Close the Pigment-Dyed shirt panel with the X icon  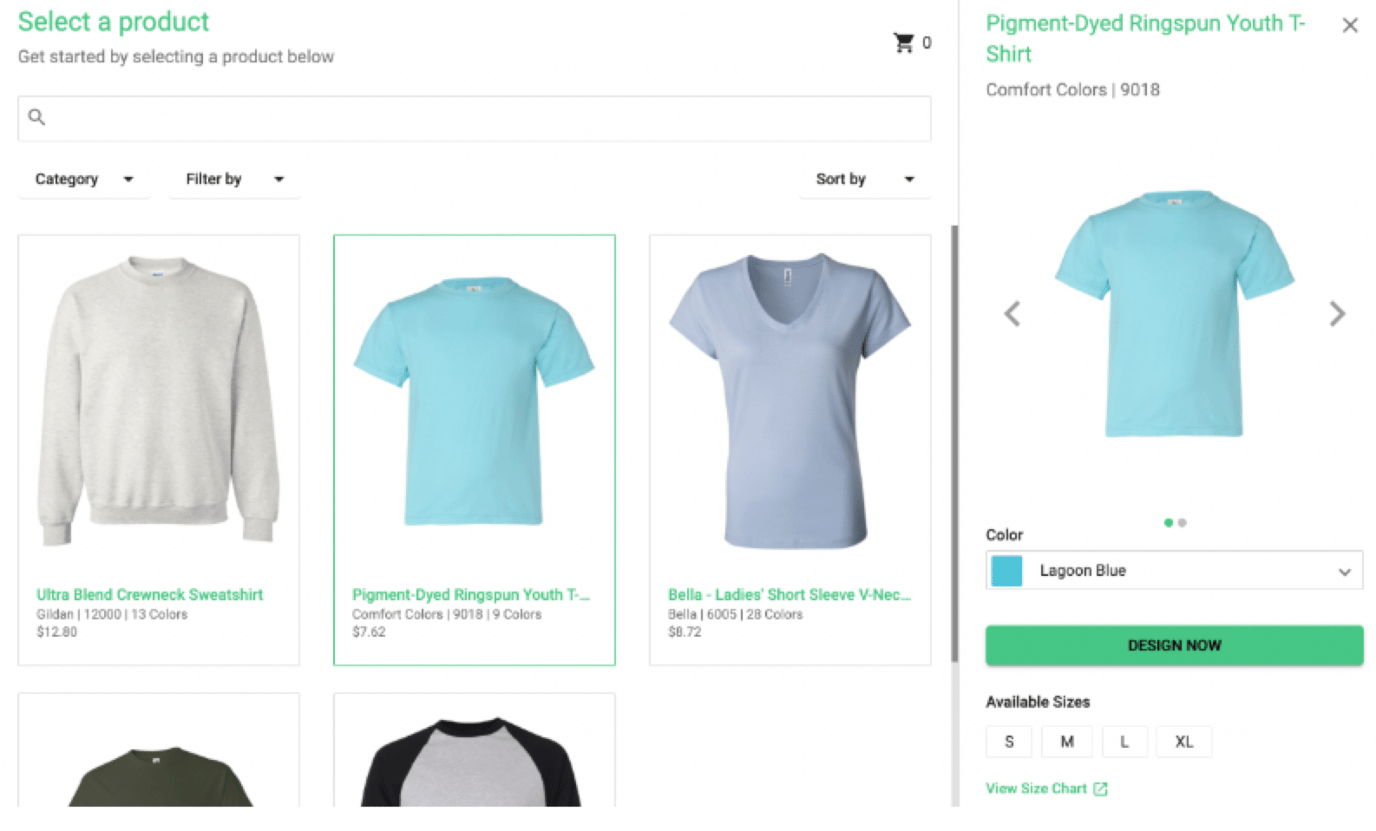[x=1350, y=24]
